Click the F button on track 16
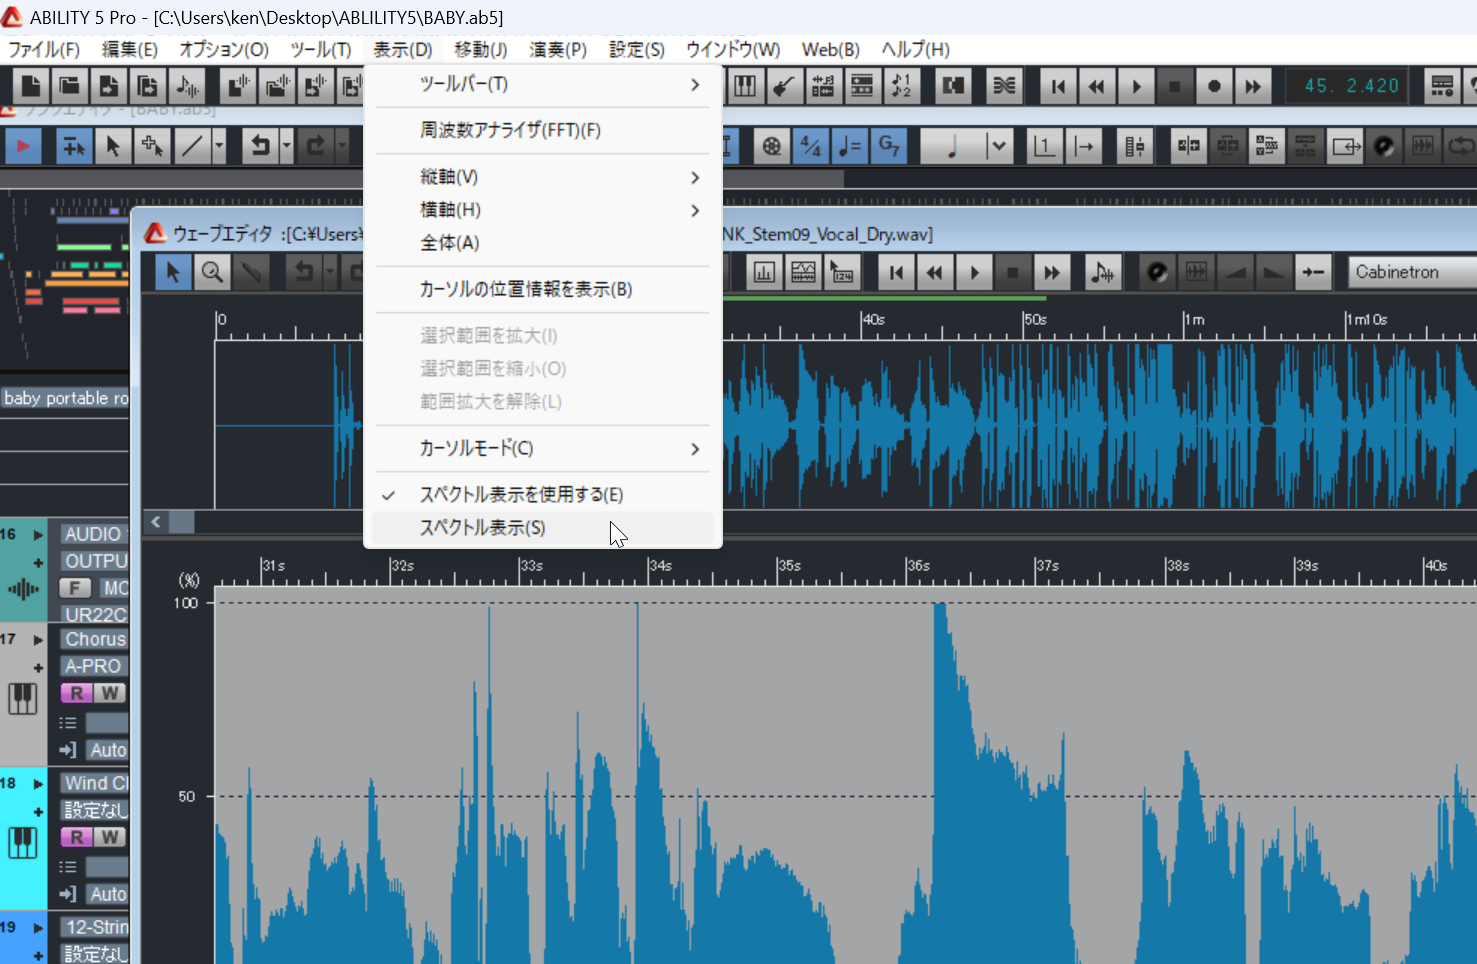Image resolution: width=1477 pixels, height=964 pixels. pyautogui.click(x=75, y=588)
